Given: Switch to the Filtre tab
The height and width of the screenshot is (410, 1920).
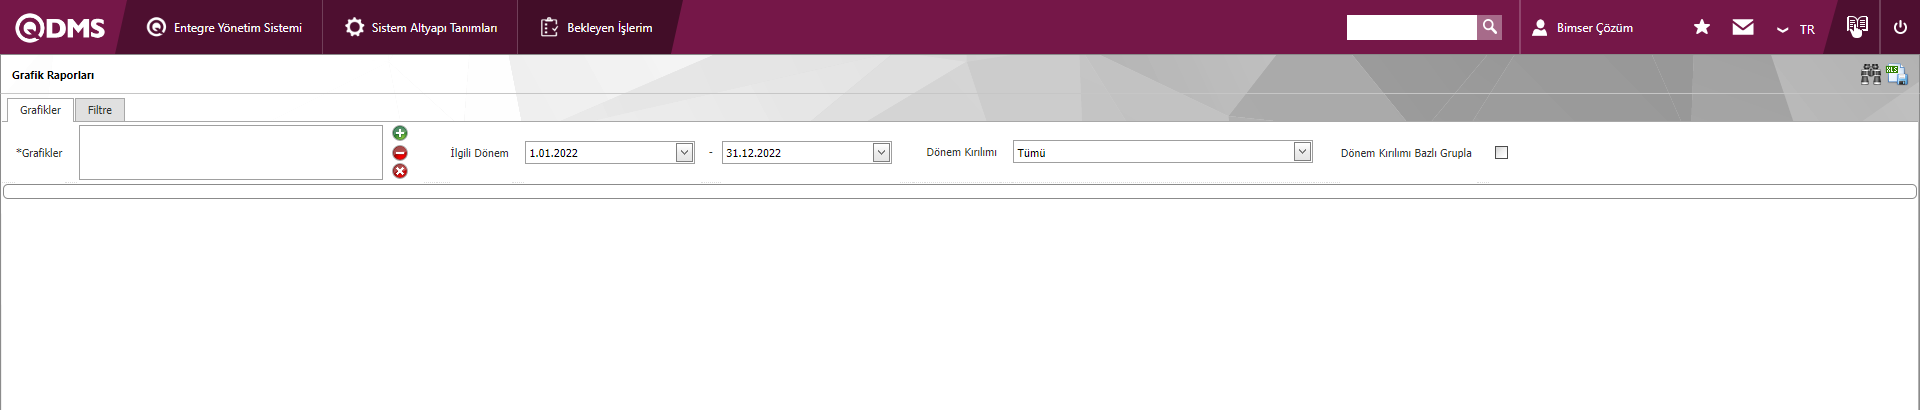Looking at the screenshot, I should point(100,110).
